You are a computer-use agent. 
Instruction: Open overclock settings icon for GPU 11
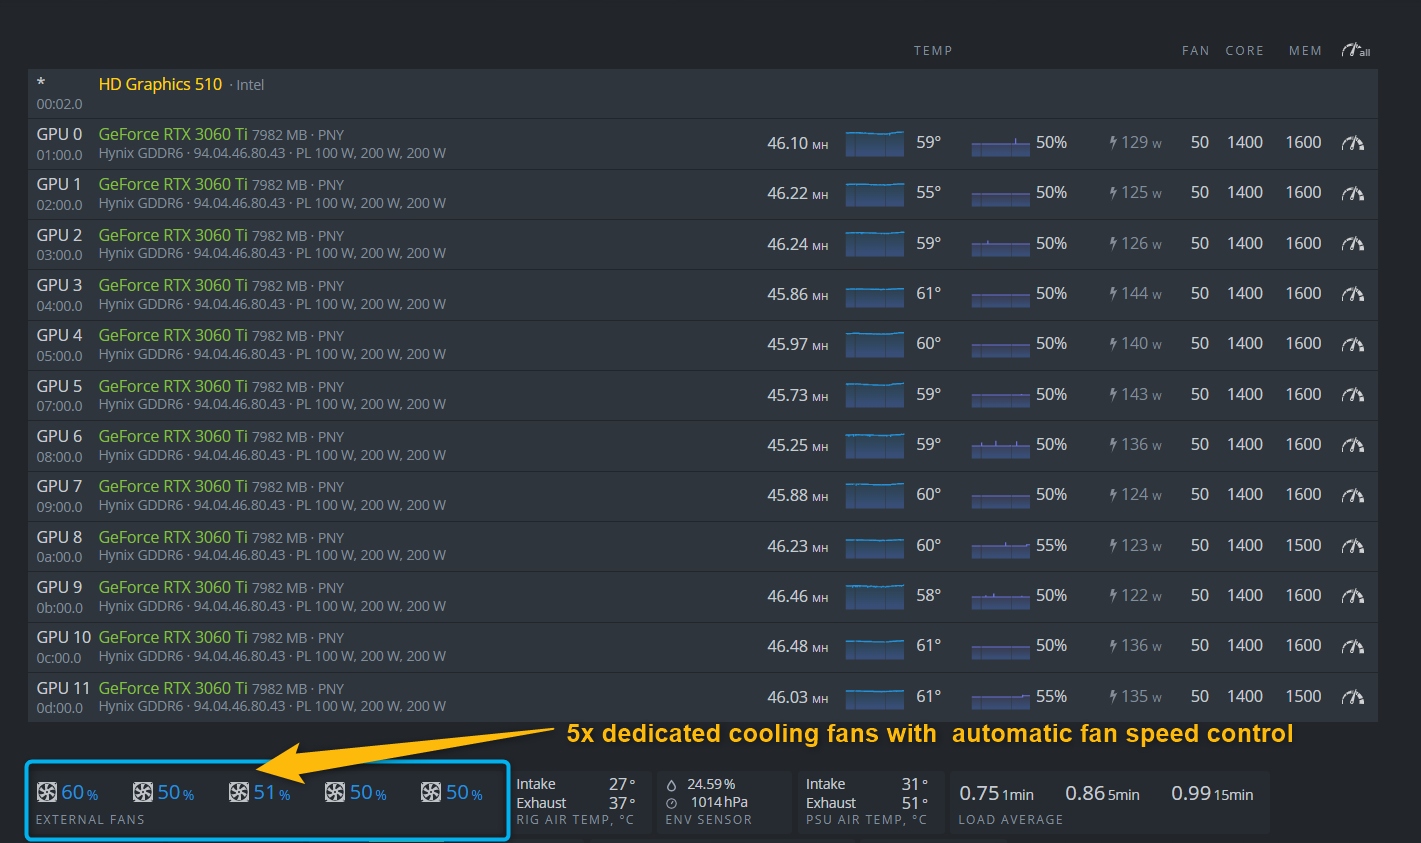coord(1352,697)
